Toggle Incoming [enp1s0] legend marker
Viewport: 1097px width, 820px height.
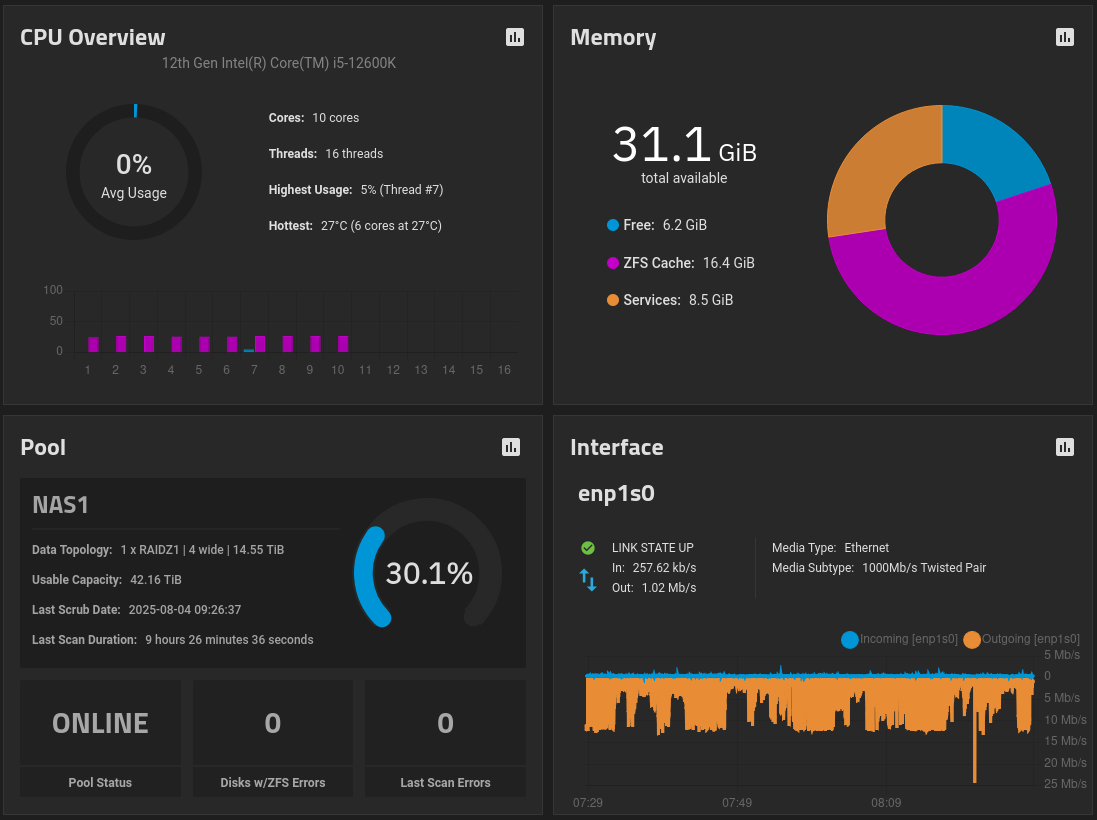pos(849,639)
